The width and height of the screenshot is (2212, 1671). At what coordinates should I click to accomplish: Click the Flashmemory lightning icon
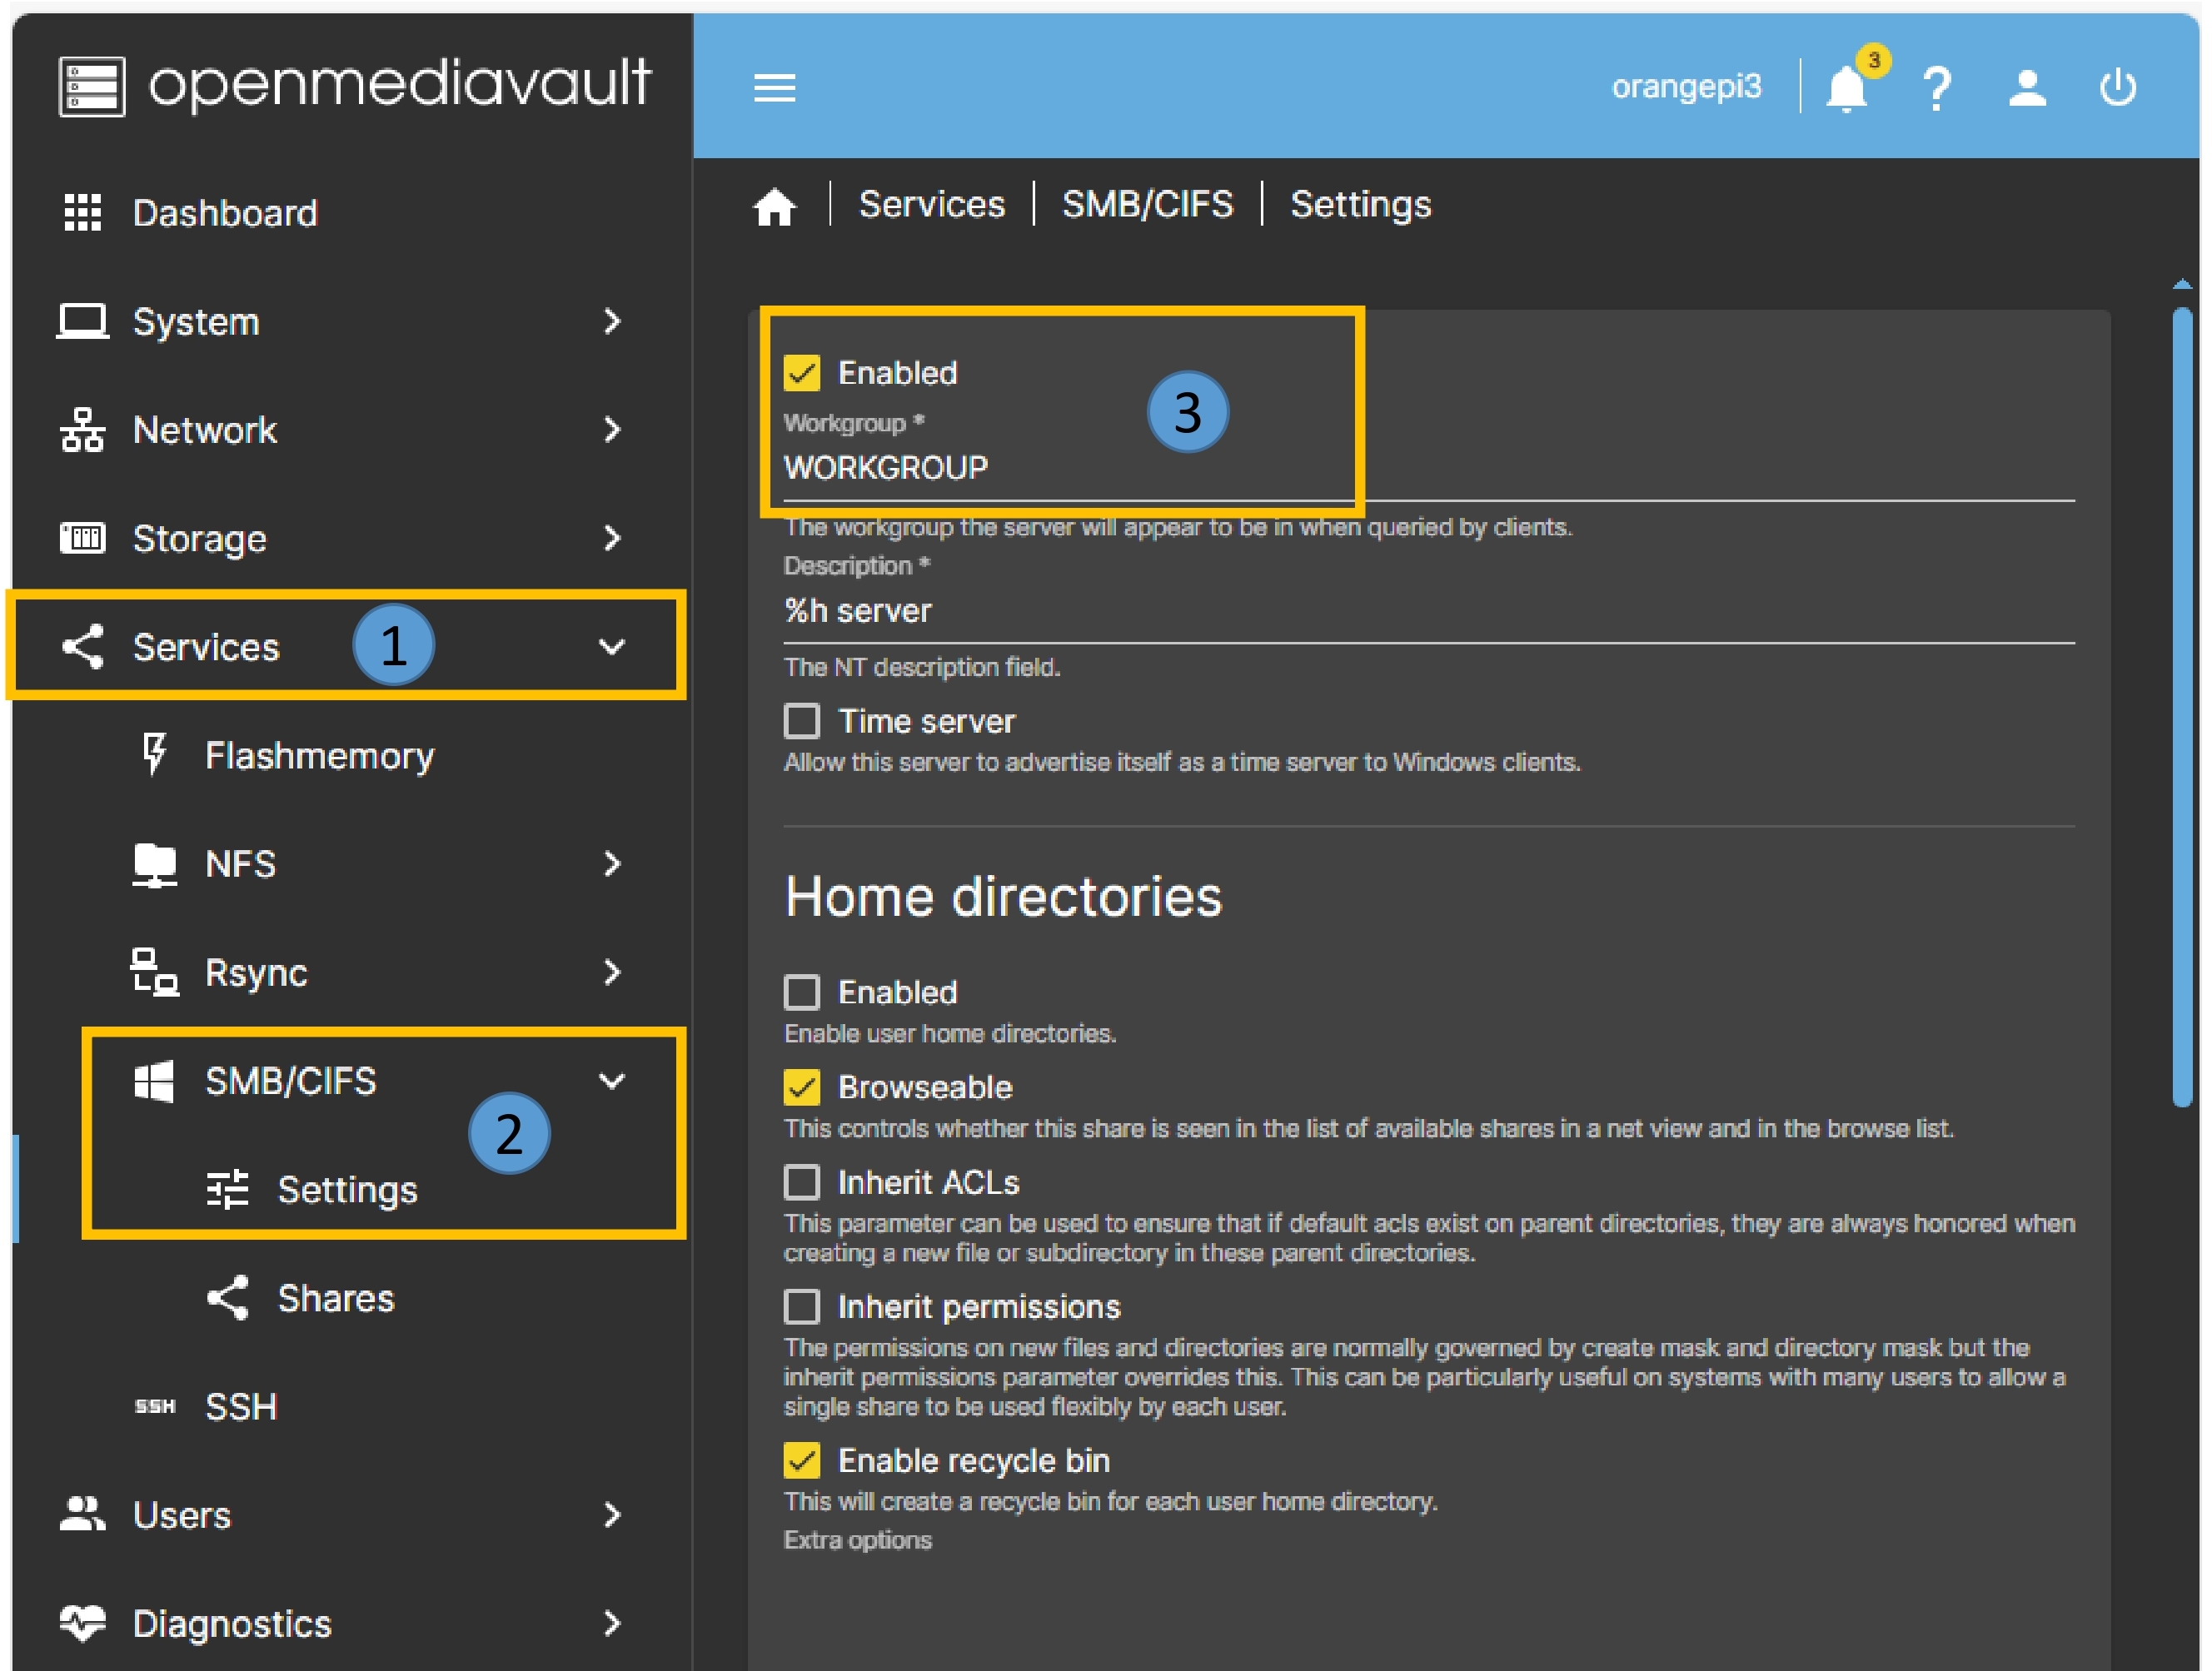153,754
